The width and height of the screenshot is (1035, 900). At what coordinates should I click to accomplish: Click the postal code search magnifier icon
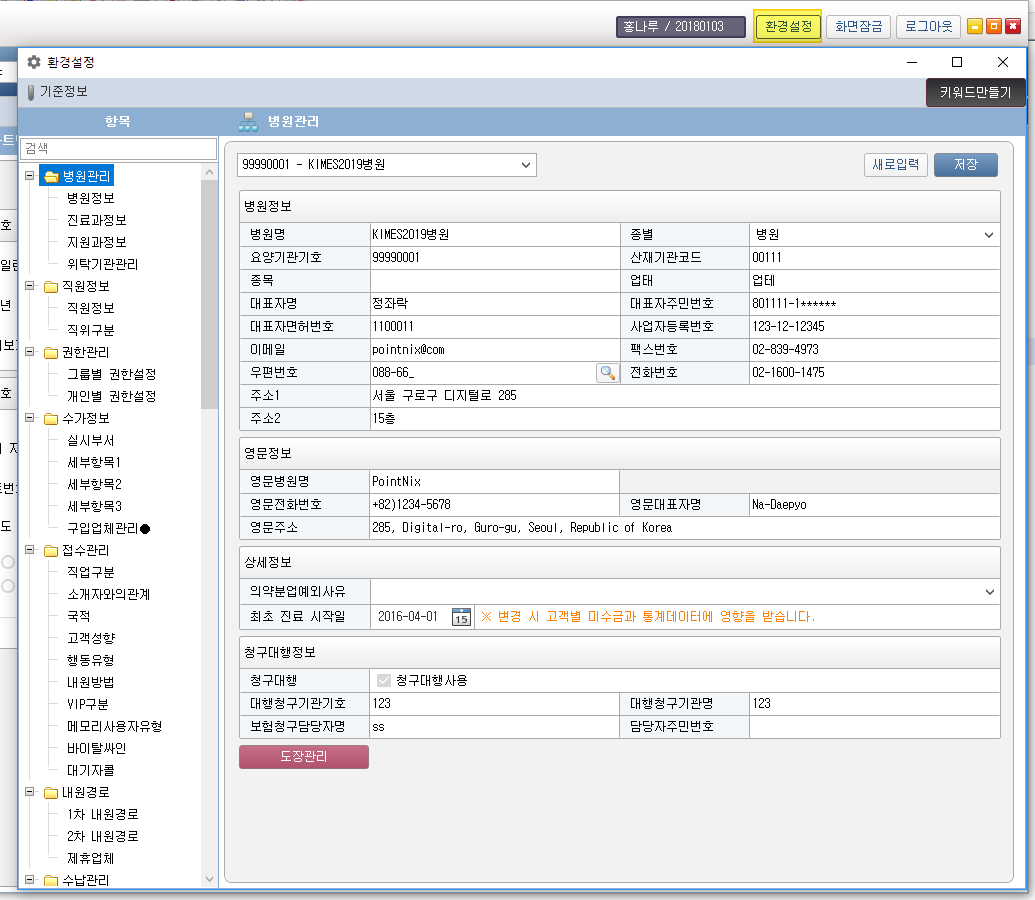pyautogui.click(x=607, y=372)
